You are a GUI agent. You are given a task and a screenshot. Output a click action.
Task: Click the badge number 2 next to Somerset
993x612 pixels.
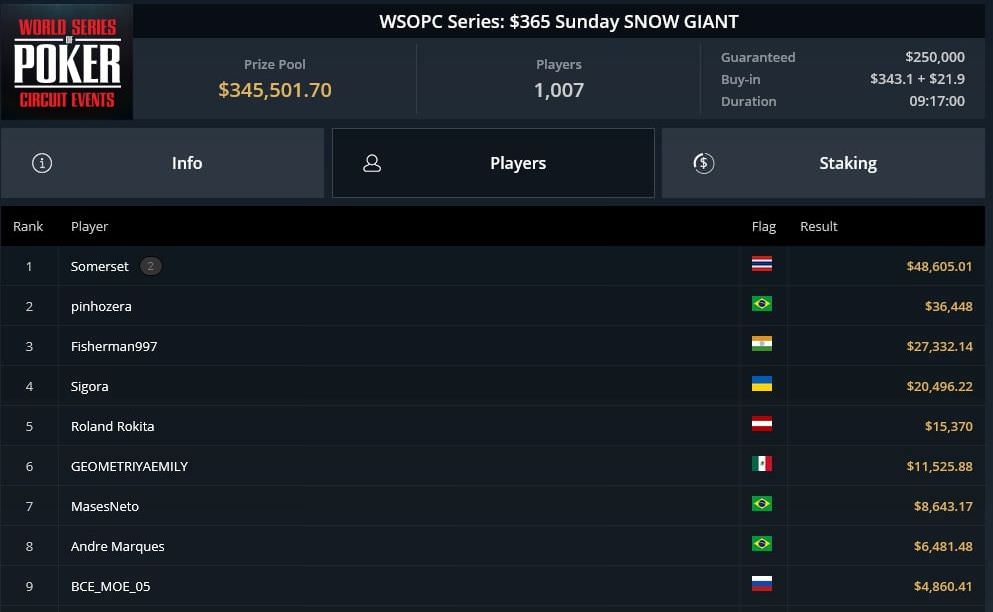[150, 266]
